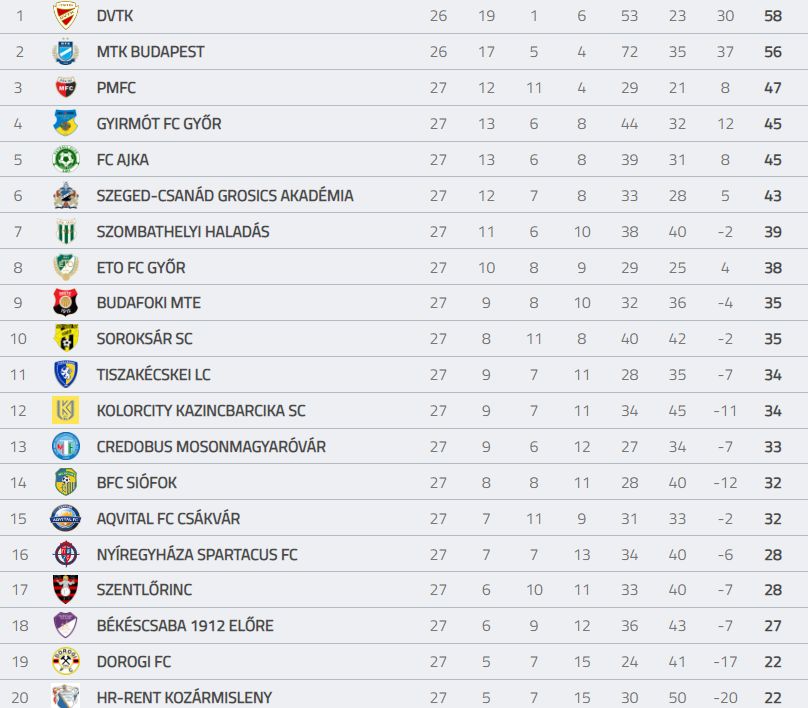
Task: Click the Szentlőrinc team name
Action: point(144,589)
